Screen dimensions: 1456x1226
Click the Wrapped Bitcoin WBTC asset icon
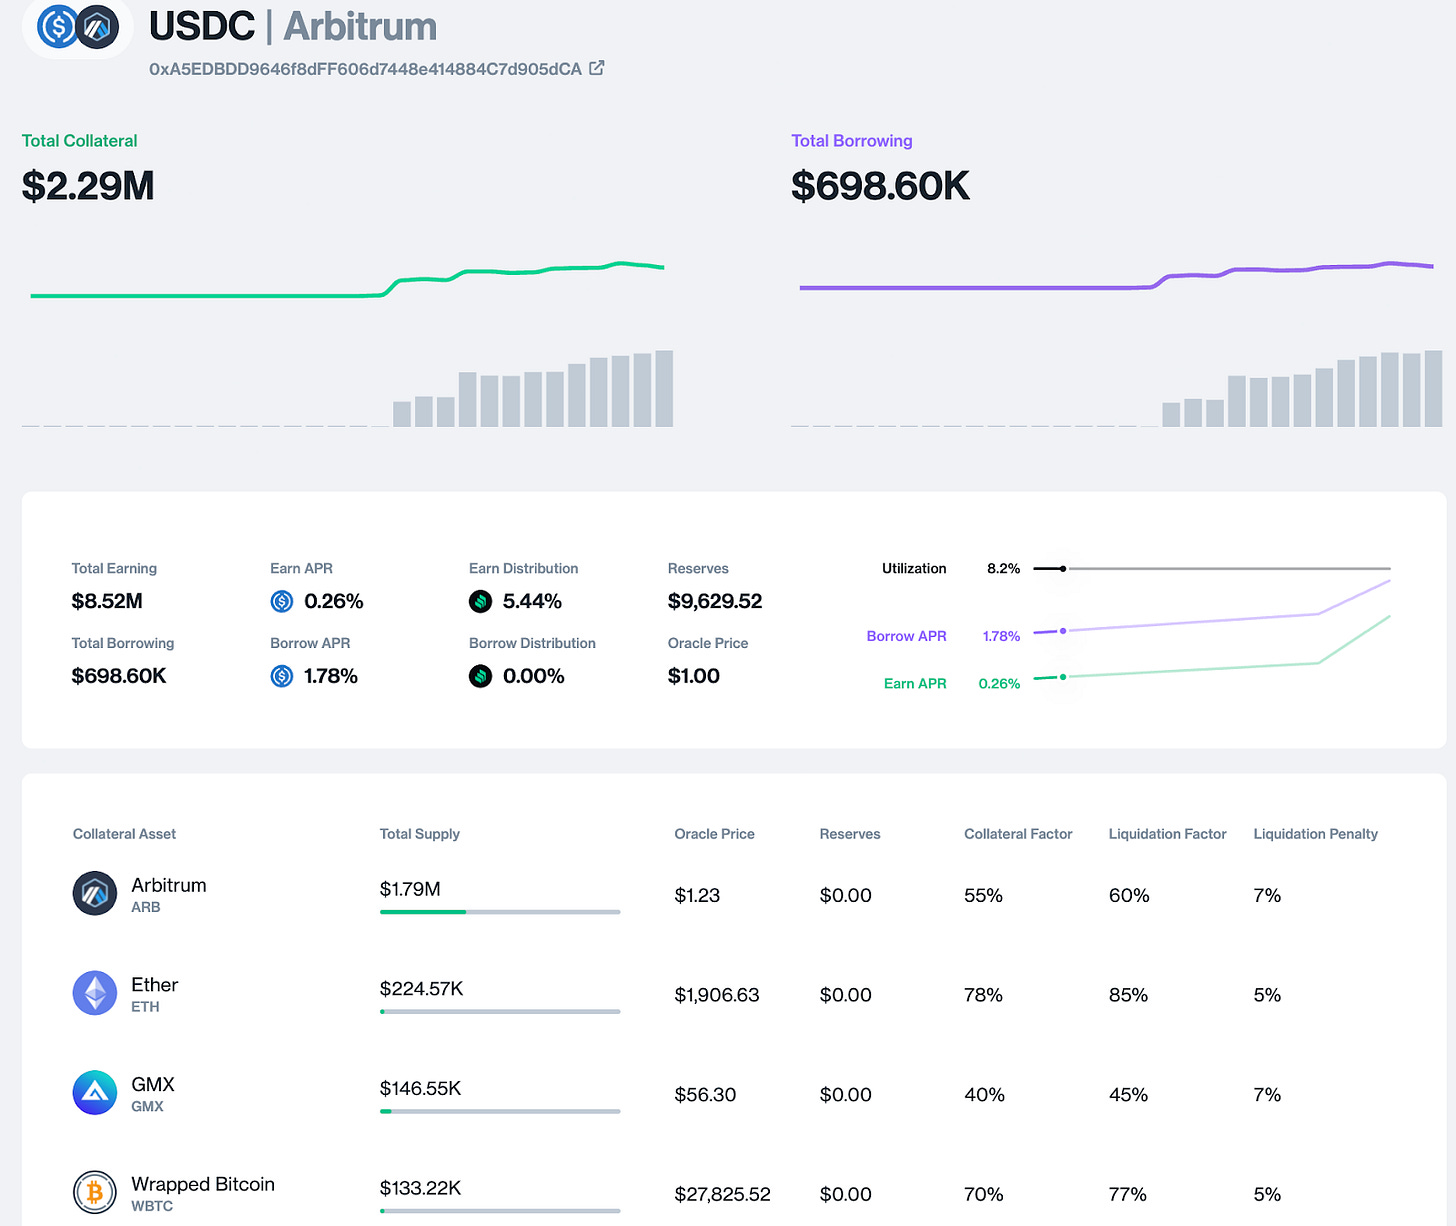click(x=95, y=1192)
